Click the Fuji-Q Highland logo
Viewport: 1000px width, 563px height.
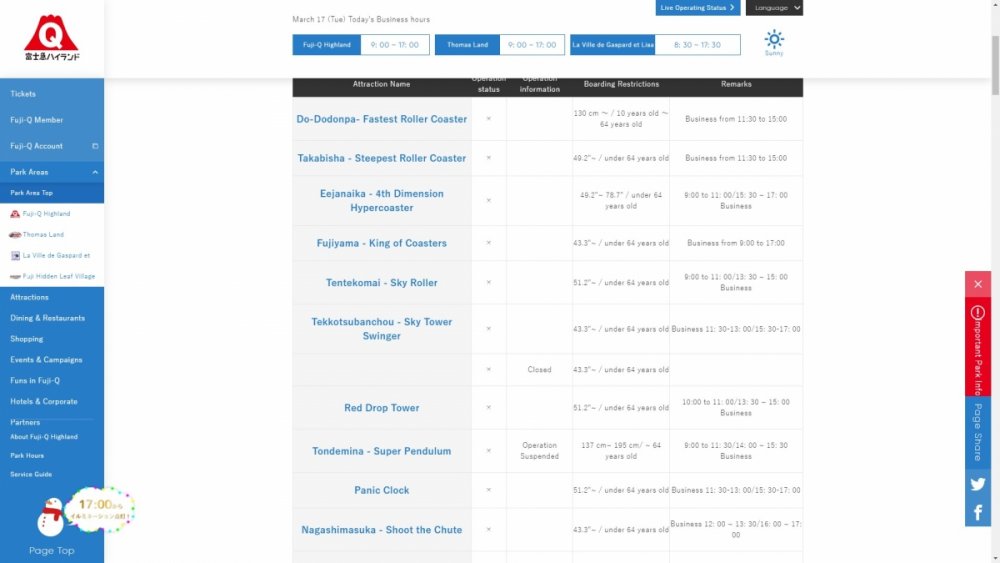point(51,38)
